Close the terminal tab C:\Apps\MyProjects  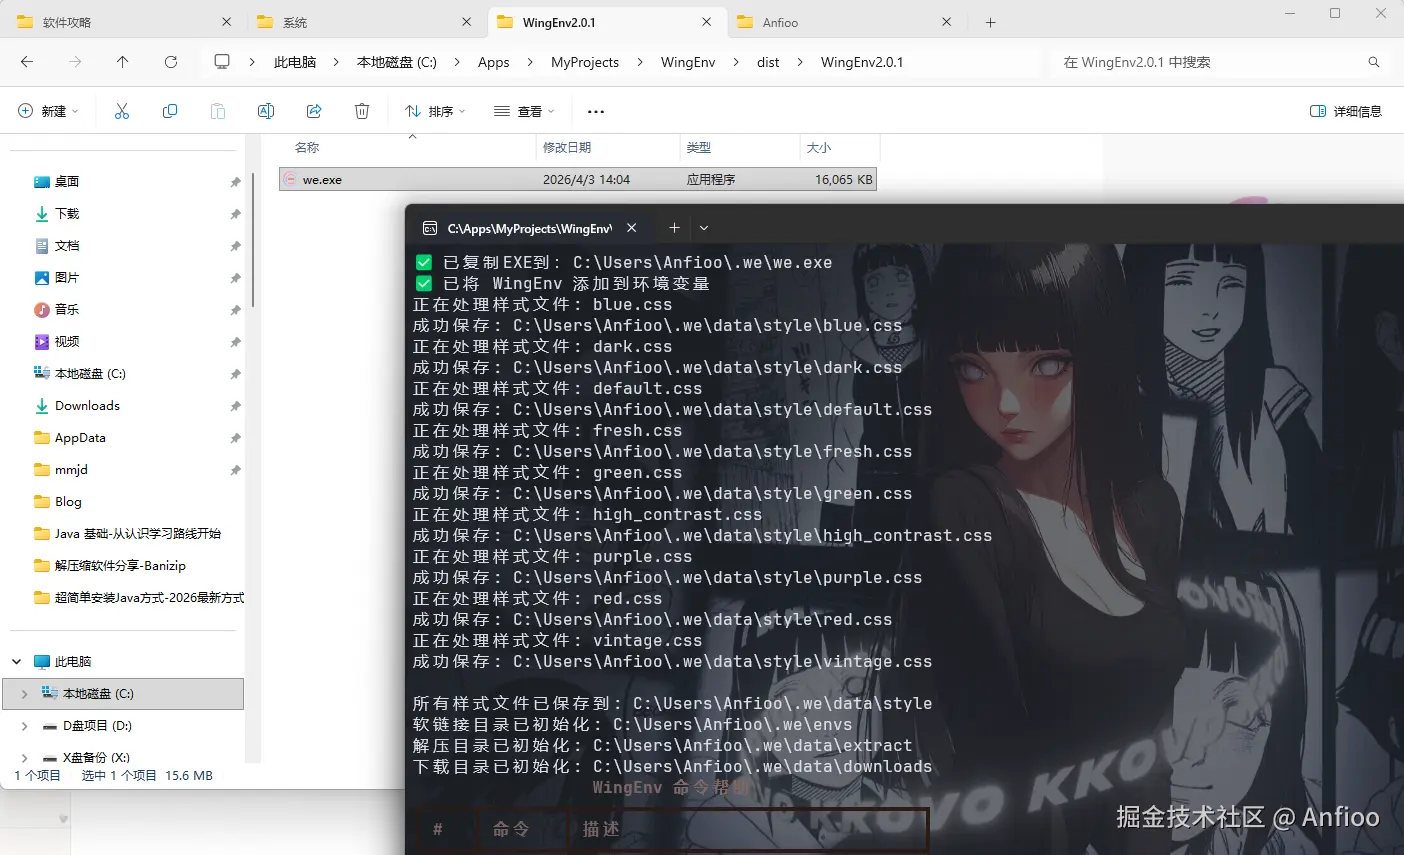632,228
